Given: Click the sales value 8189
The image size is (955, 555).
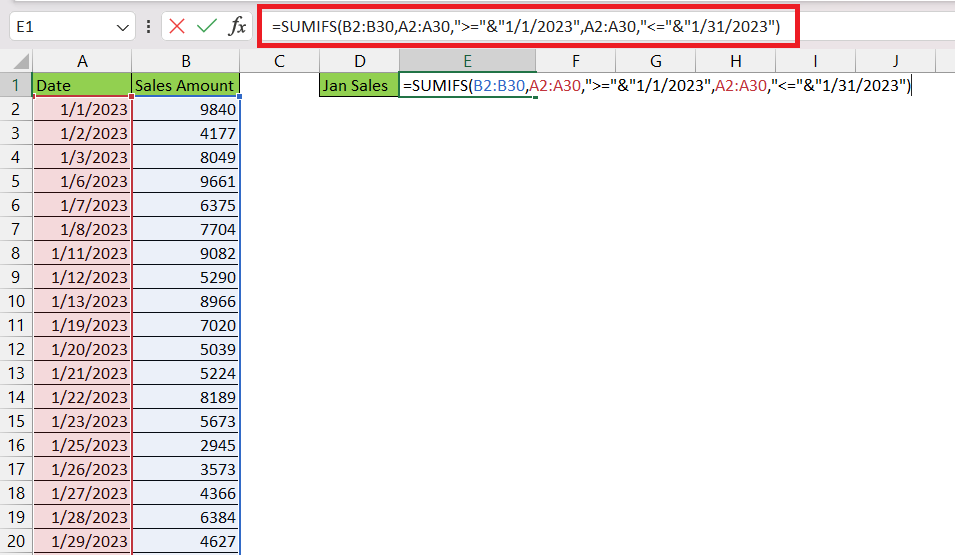Looking at the screenshot, I should pyautogui.click(x=186, y=397).
